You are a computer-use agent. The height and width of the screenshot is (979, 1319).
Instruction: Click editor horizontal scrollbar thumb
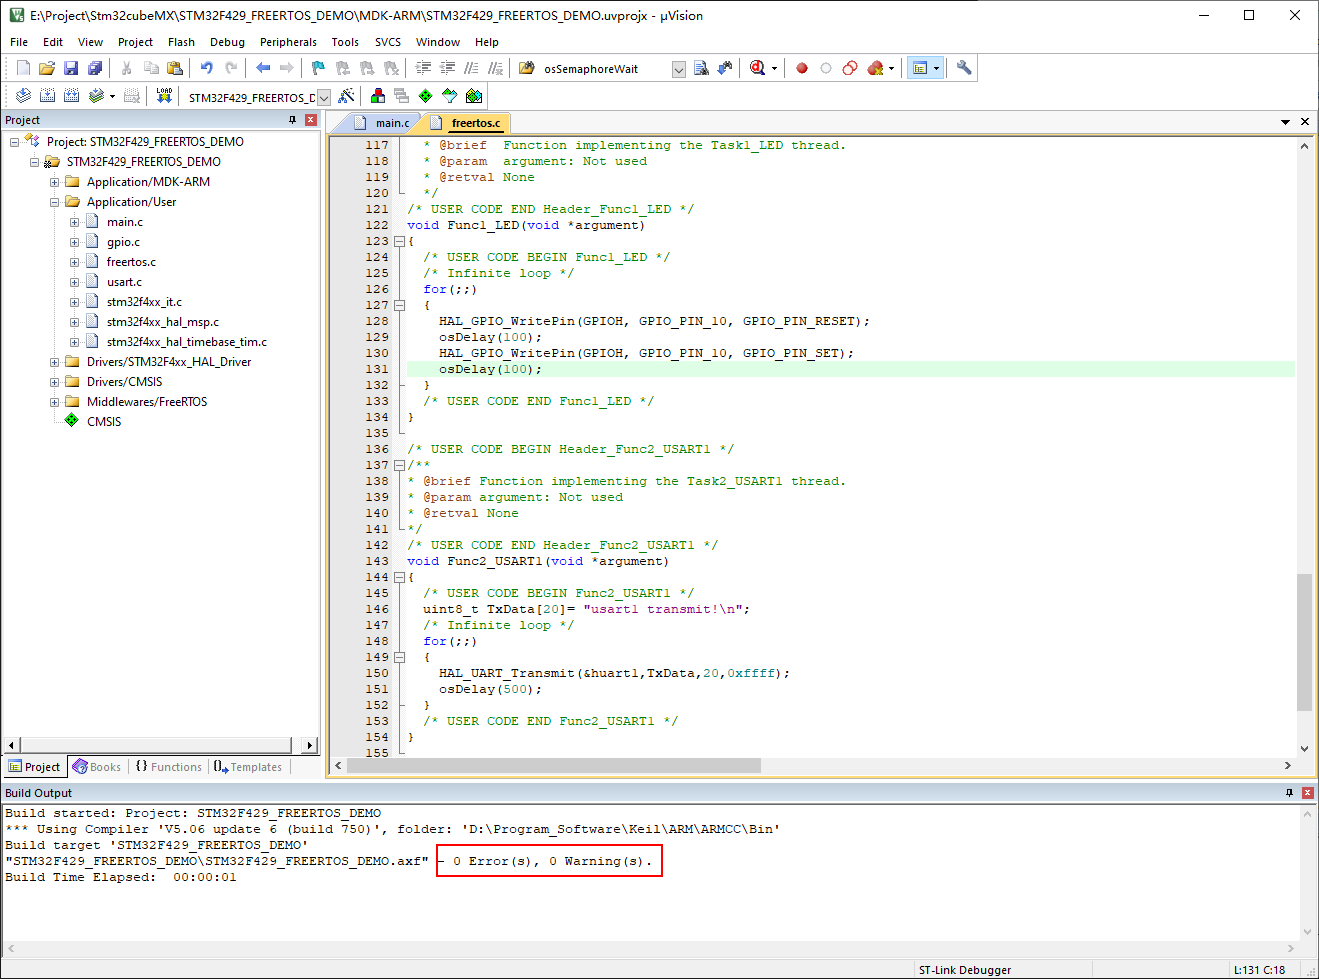click(554, 765)
